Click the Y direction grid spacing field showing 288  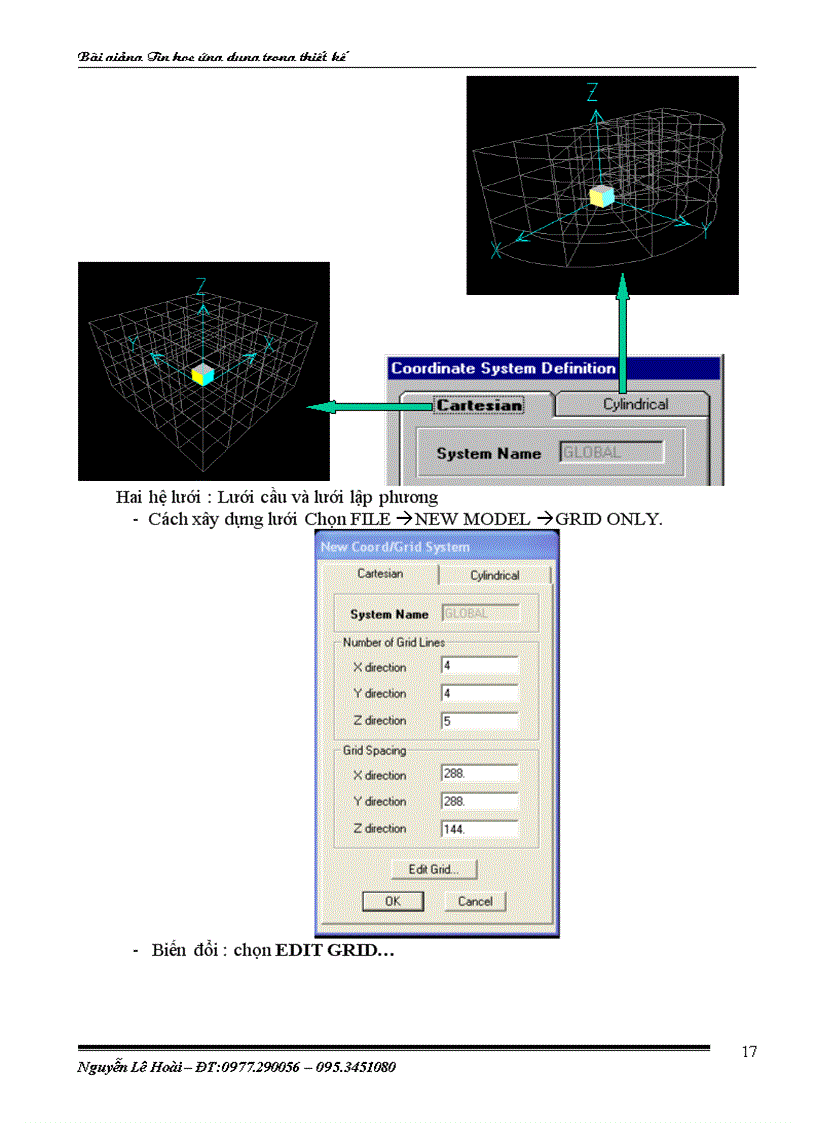click(480, 801)
